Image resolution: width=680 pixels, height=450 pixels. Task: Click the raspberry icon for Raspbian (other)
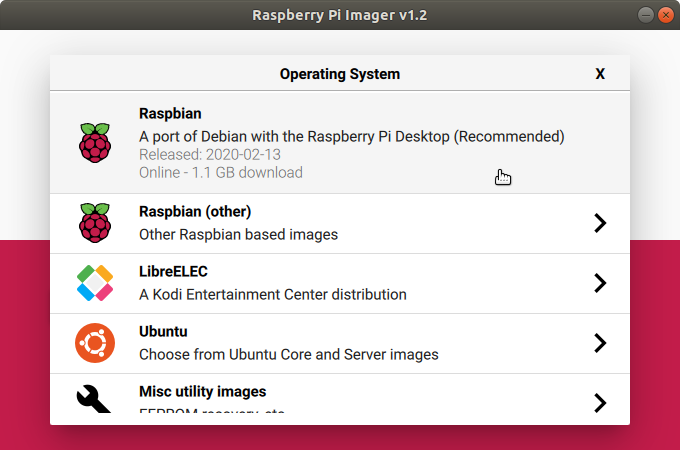click(x=95, y=223)
